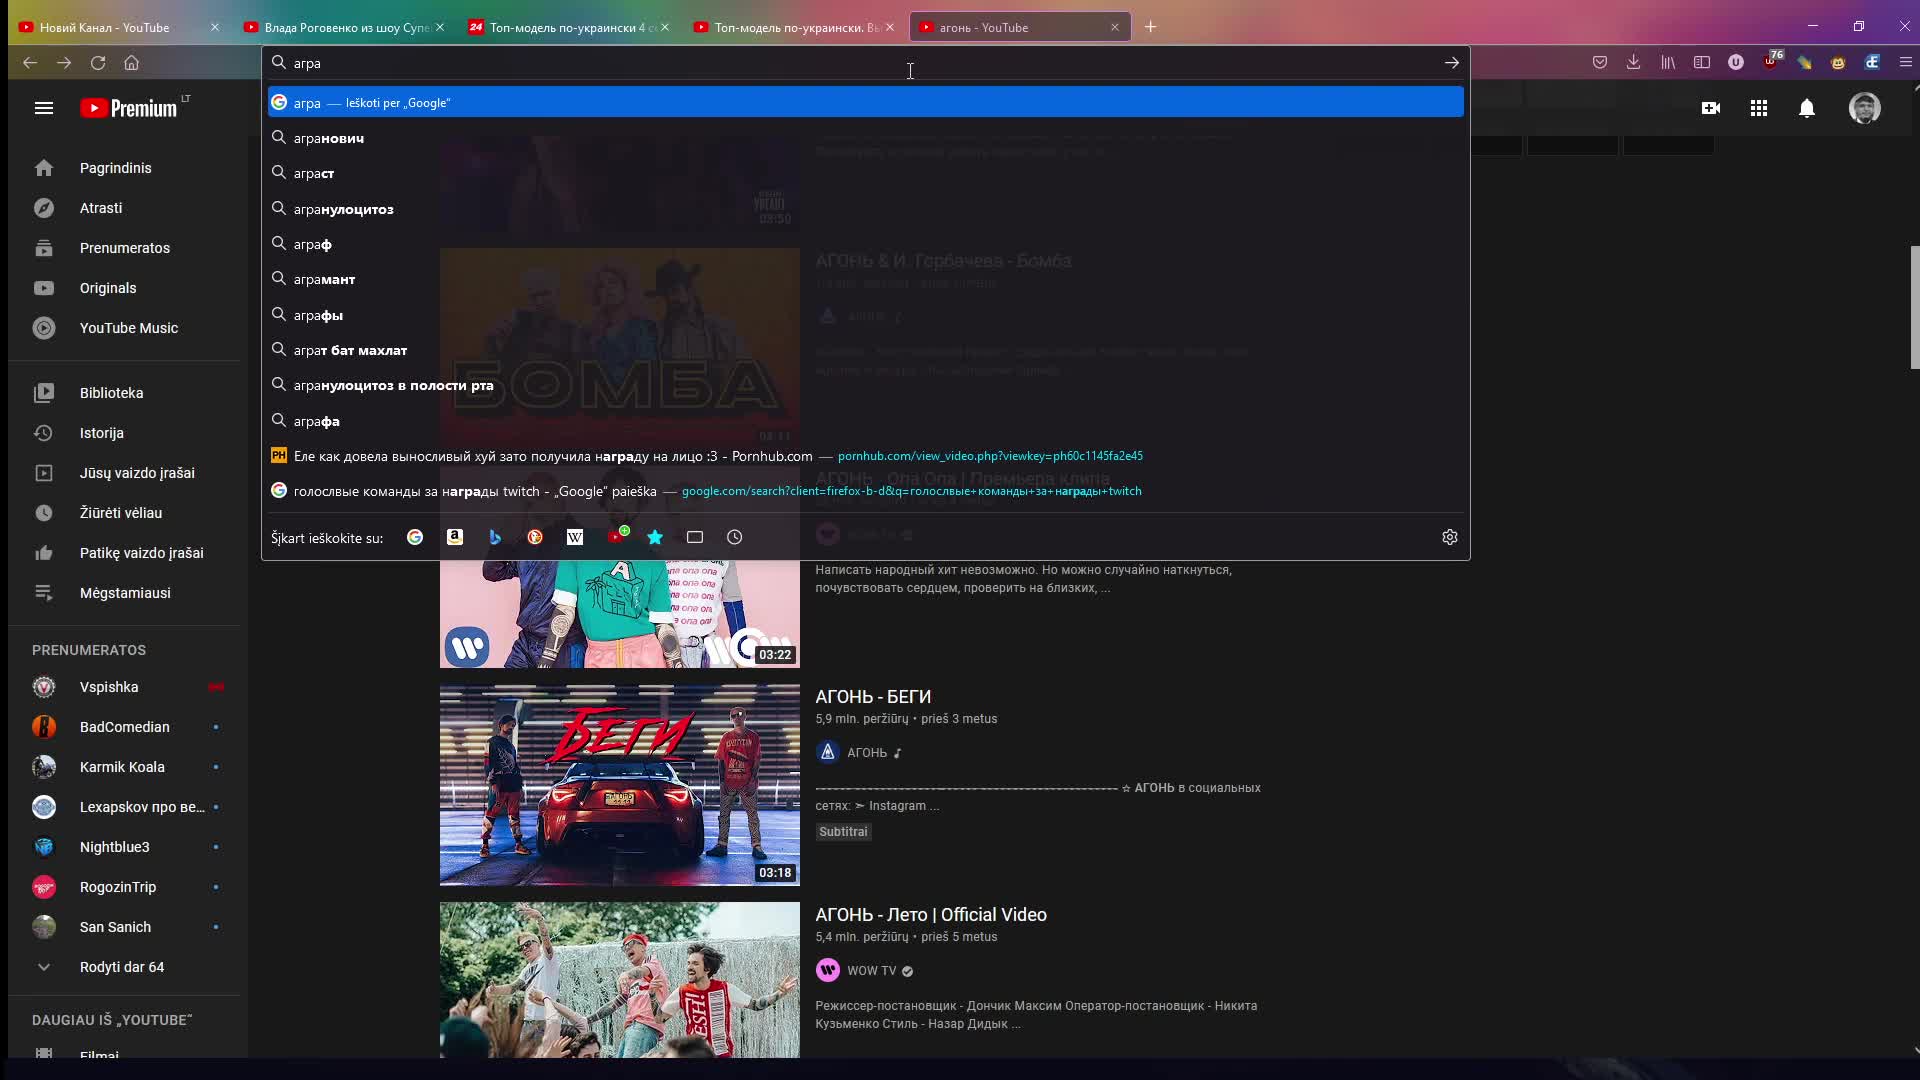Click the page vertical scrollbar
The height and width of the screenshot is (1080, 1920).
[x=1914, y=308]
